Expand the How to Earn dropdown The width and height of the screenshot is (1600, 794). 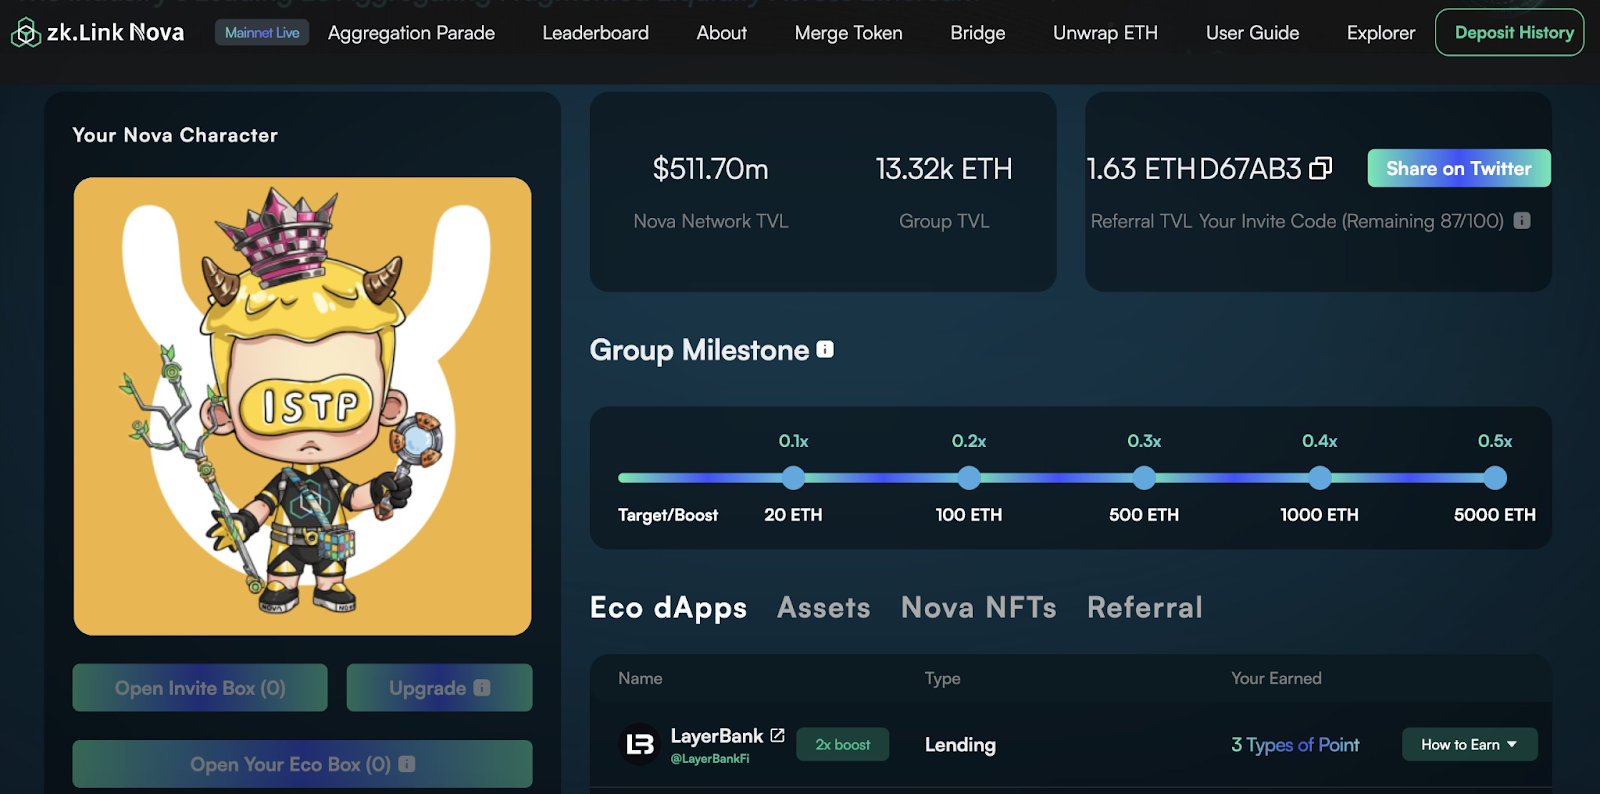(1469, 745)
